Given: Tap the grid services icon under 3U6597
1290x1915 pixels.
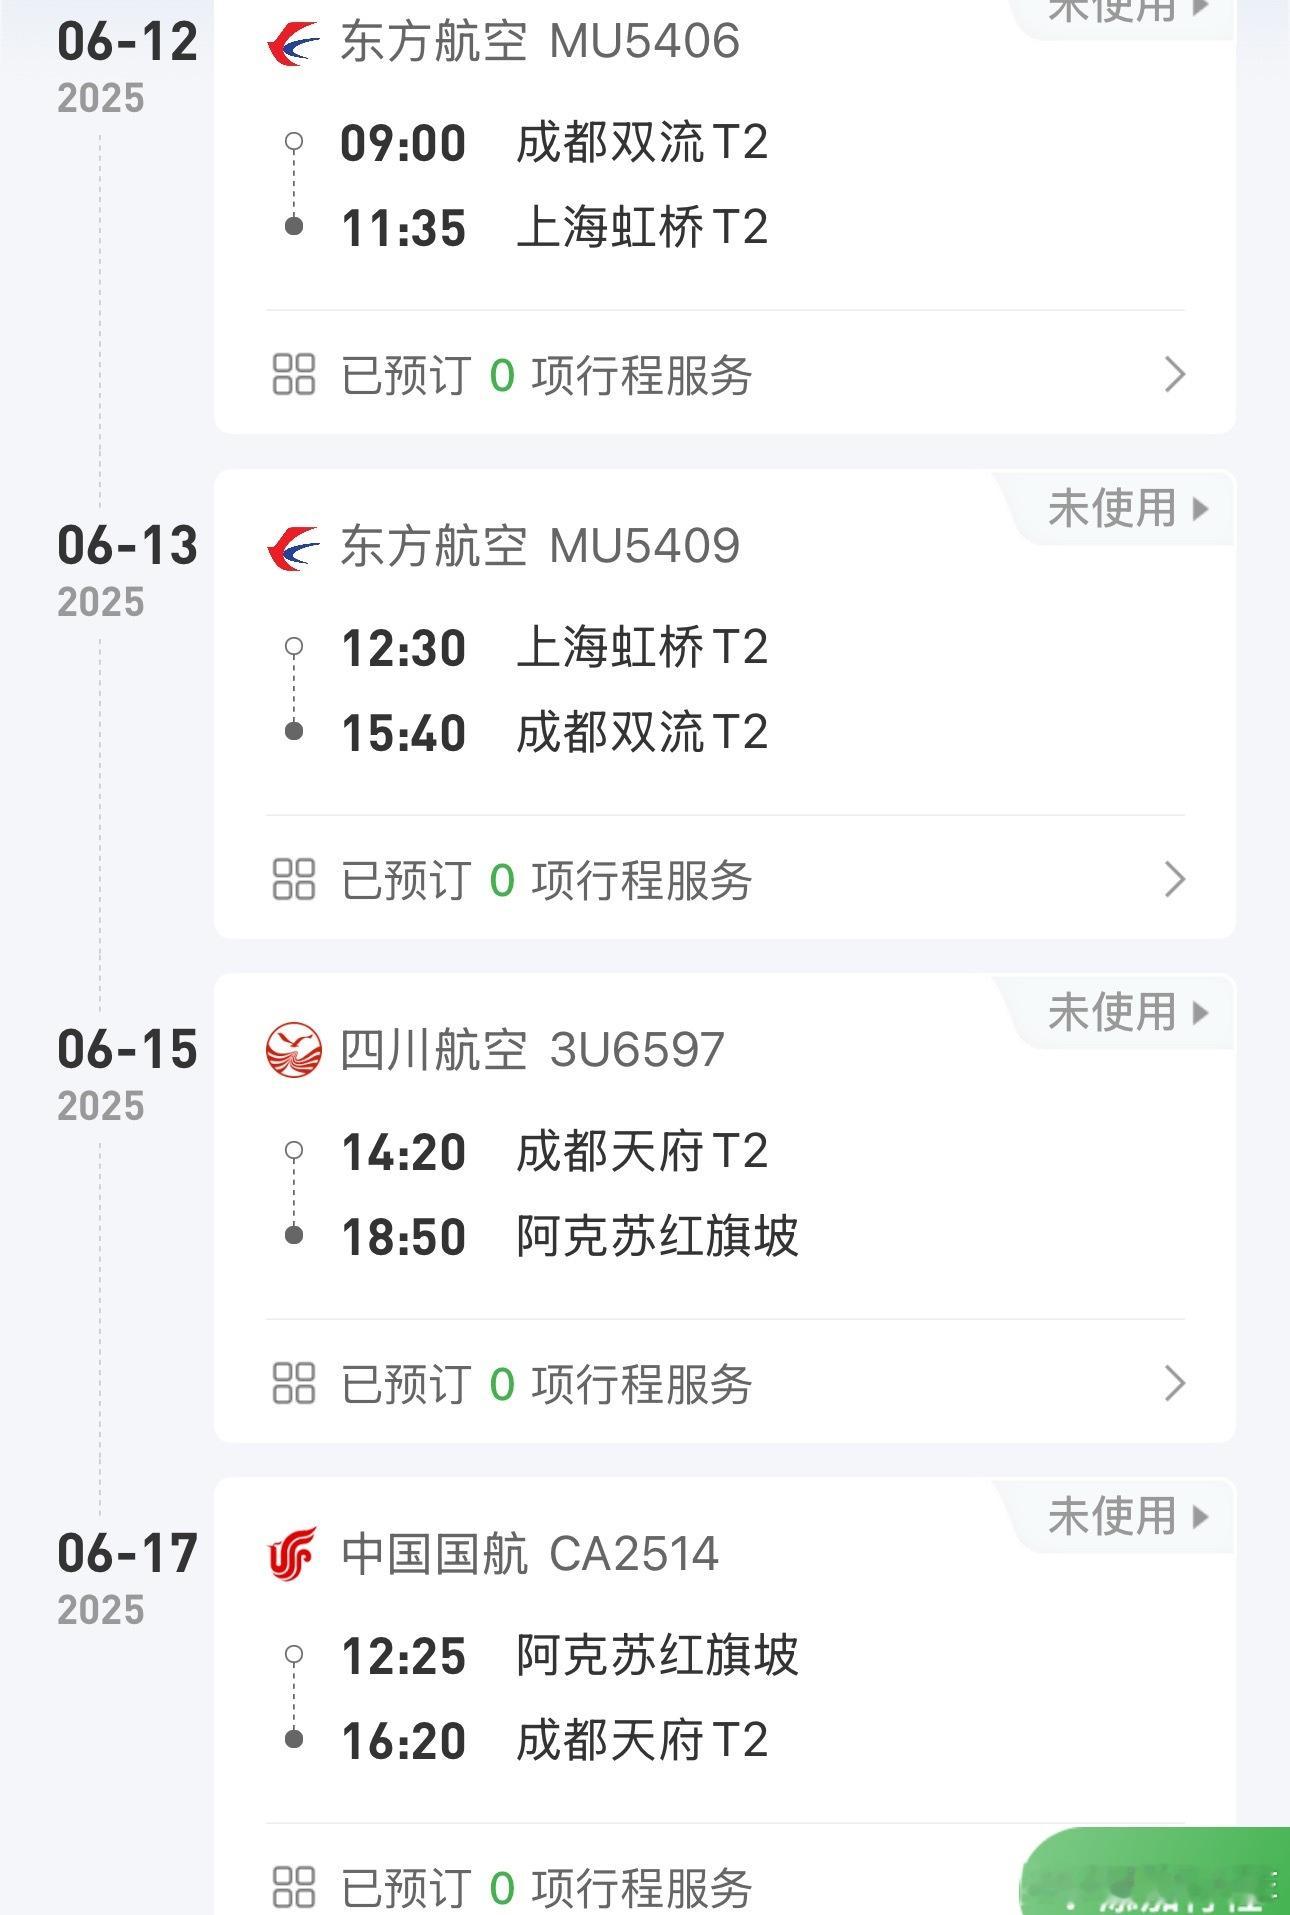Looking at the screenshot, I should pos(293,1383).
